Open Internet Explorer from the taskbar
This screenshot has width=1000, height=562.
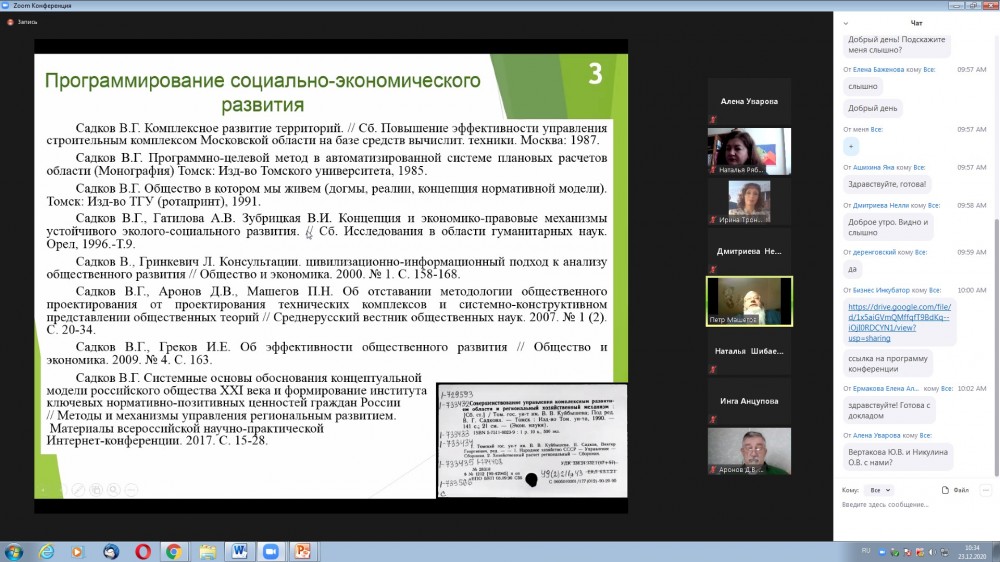click(46, 551)
